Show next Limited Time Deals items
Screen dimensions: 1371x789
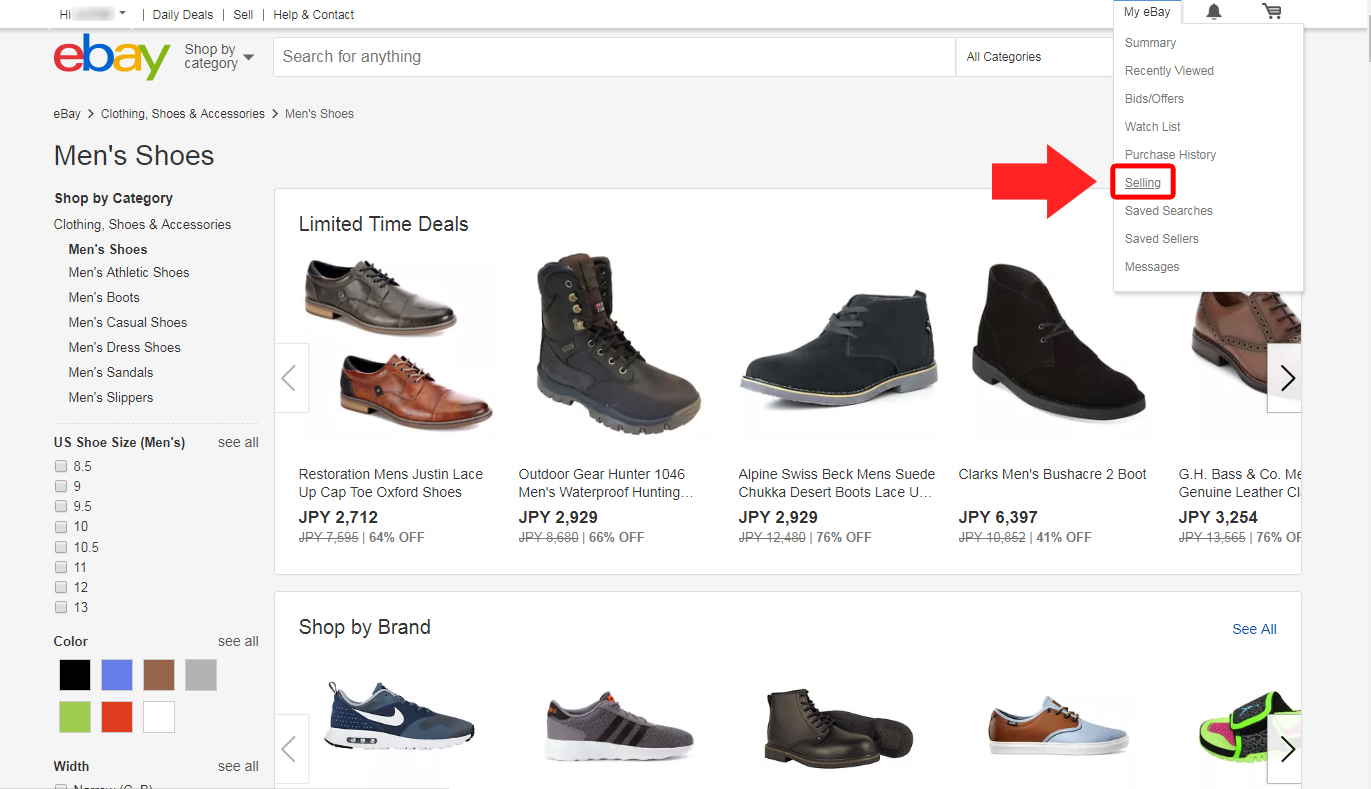(x=1285, y=378)
